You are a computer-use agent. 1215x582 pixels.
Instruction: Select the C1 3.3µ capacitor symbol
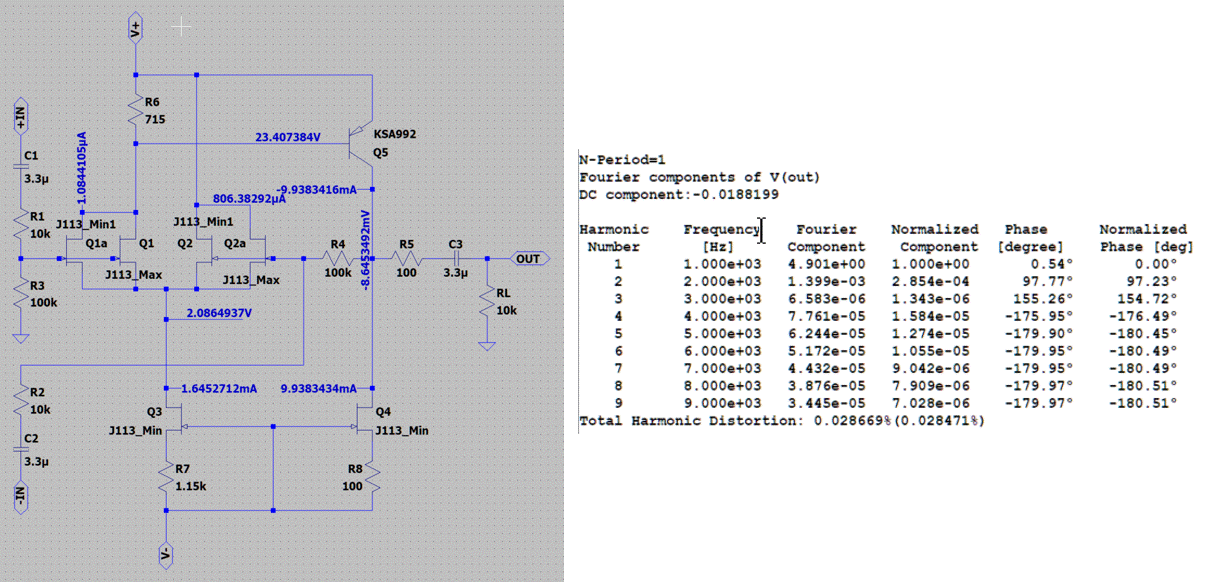click(x=23, y=166)
